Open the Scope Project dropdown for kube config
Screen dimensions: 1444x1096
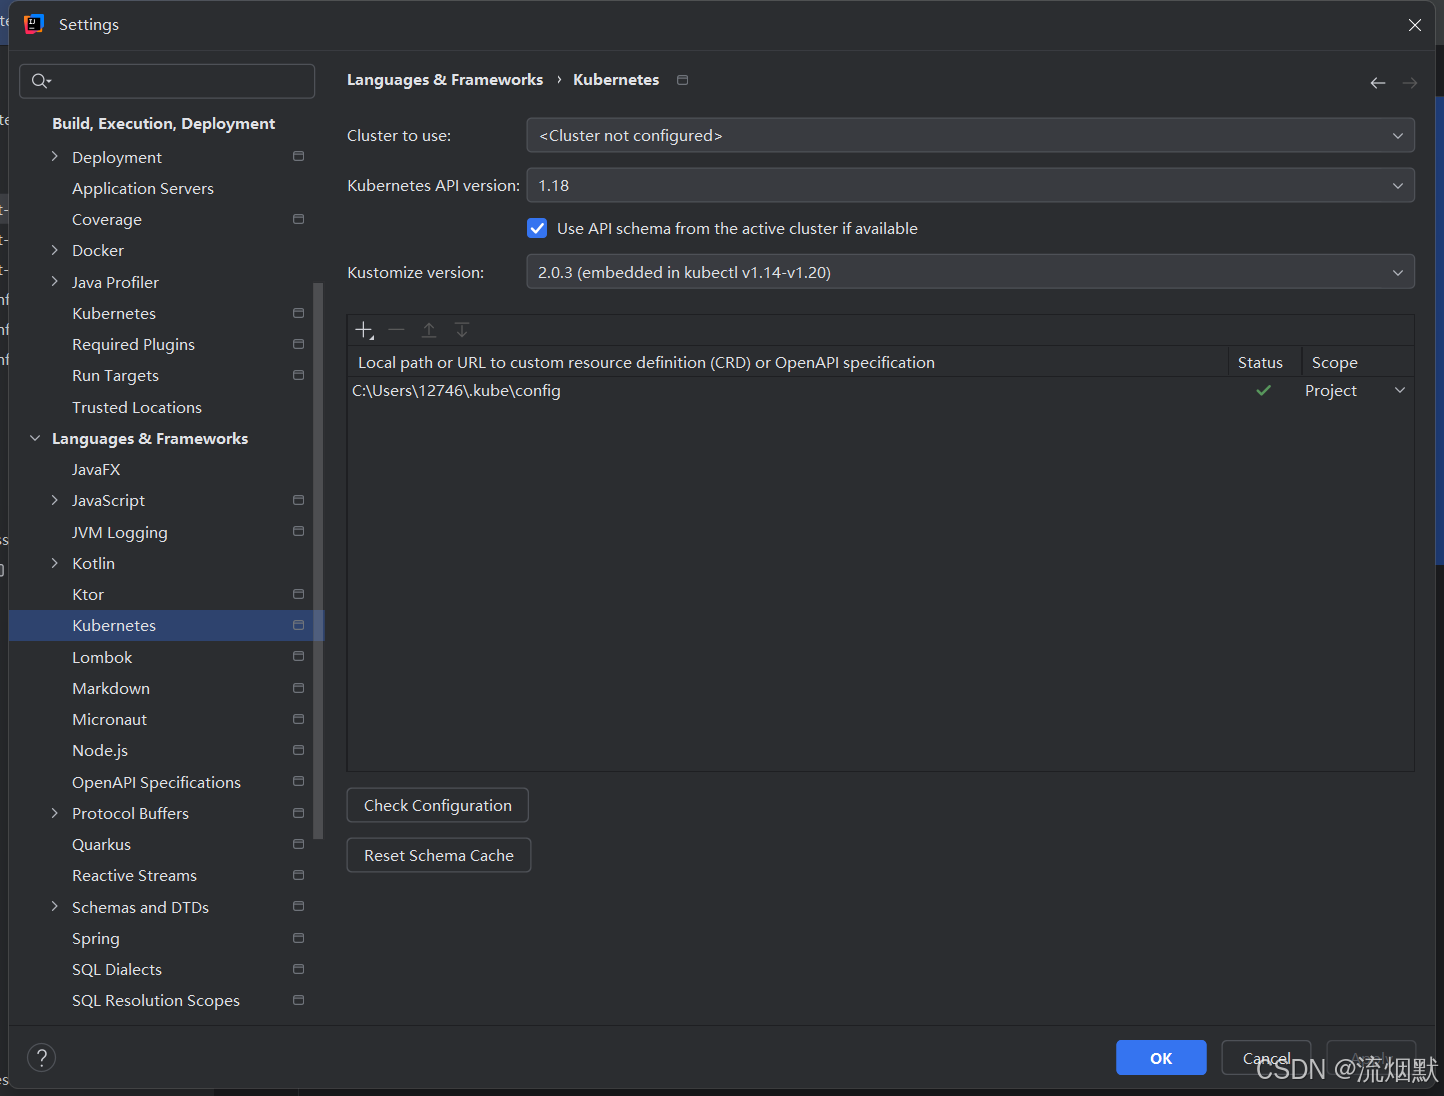1356,391
